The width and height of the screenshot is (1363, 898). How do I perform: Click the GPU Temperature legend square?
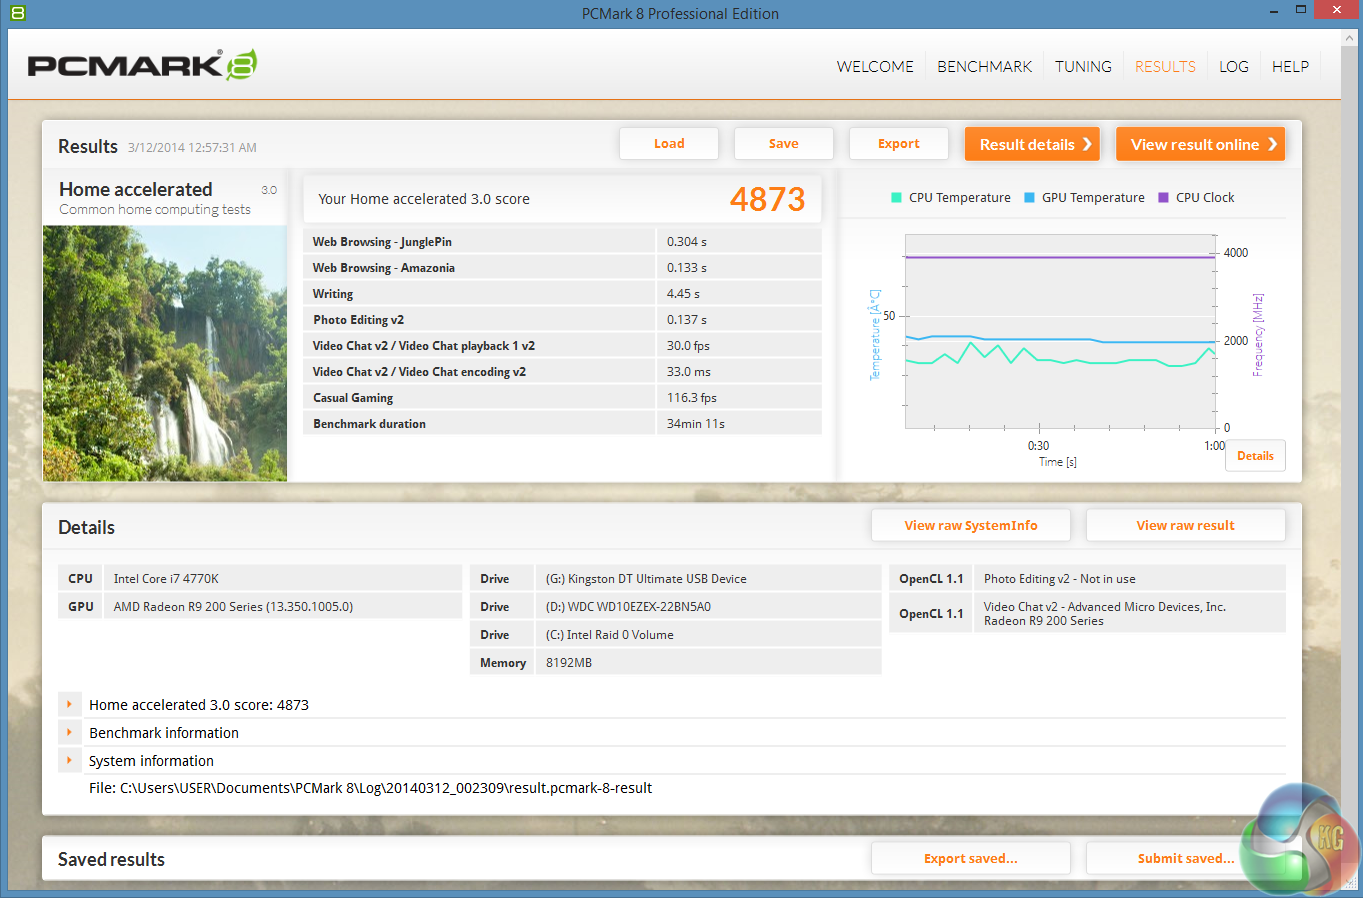click(x=1029, y=198)
